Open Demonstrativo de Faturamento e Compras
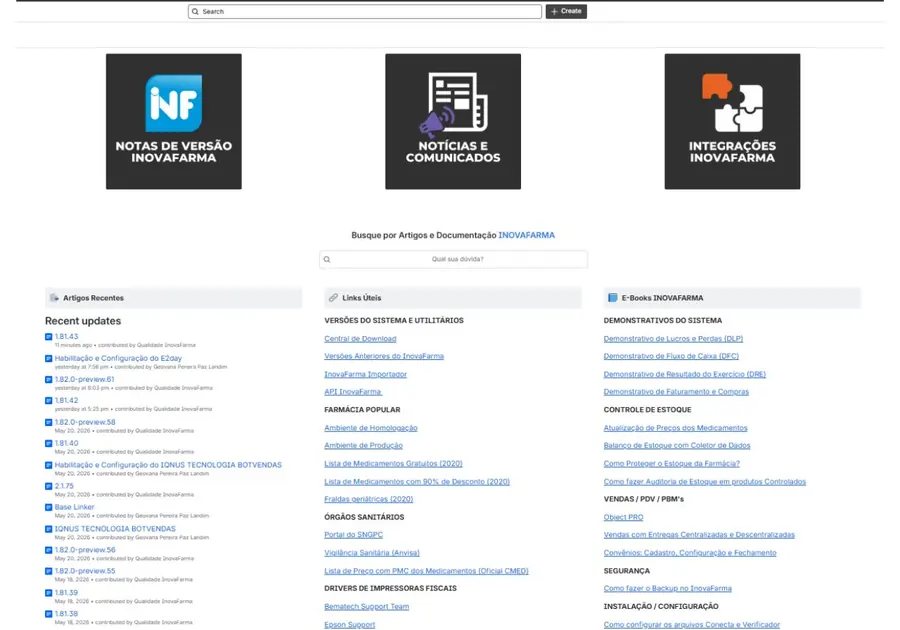Viewport: 900px width, 630px height. (676, 392)
